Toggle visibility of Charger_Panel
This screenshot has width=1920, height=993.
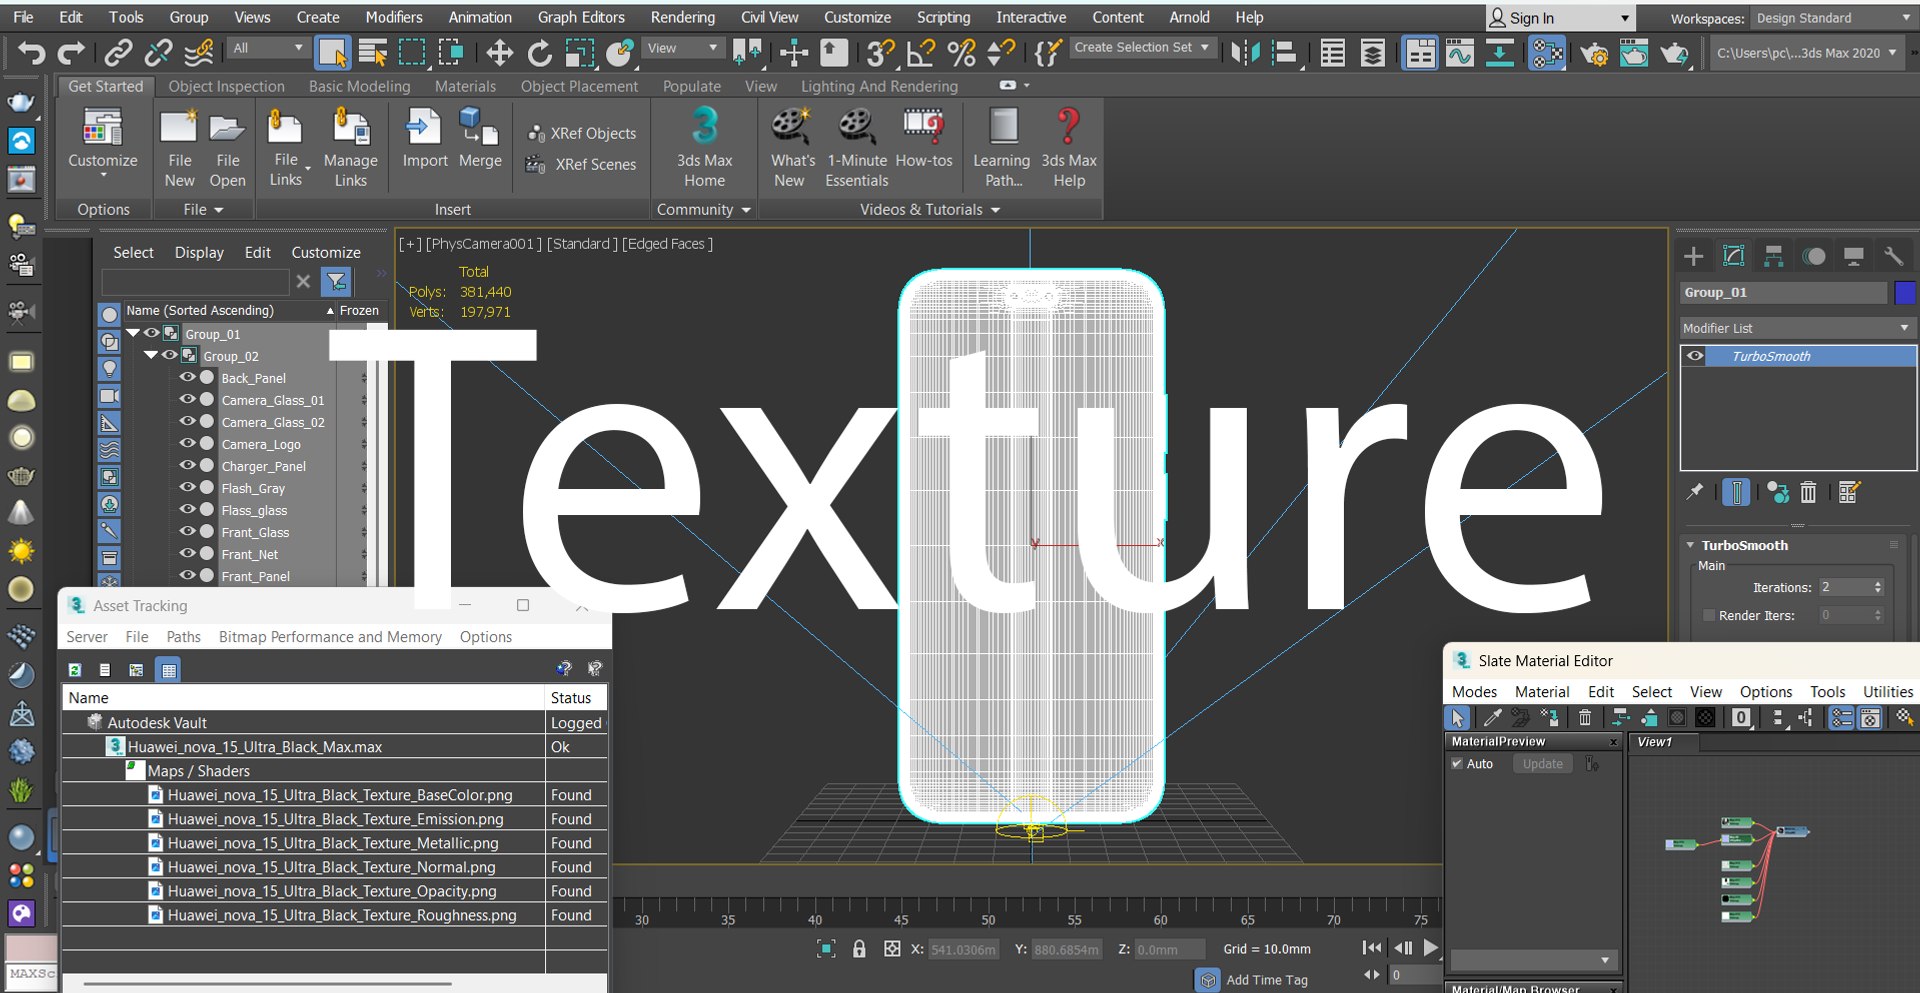coord(187,466)
